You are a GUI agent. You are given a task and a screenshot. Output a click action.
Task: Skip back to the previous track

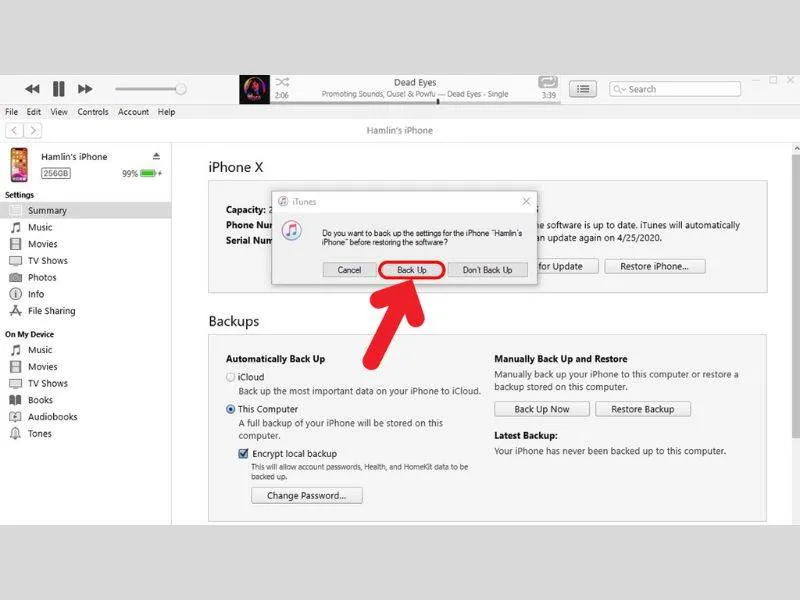coord(32,89)
